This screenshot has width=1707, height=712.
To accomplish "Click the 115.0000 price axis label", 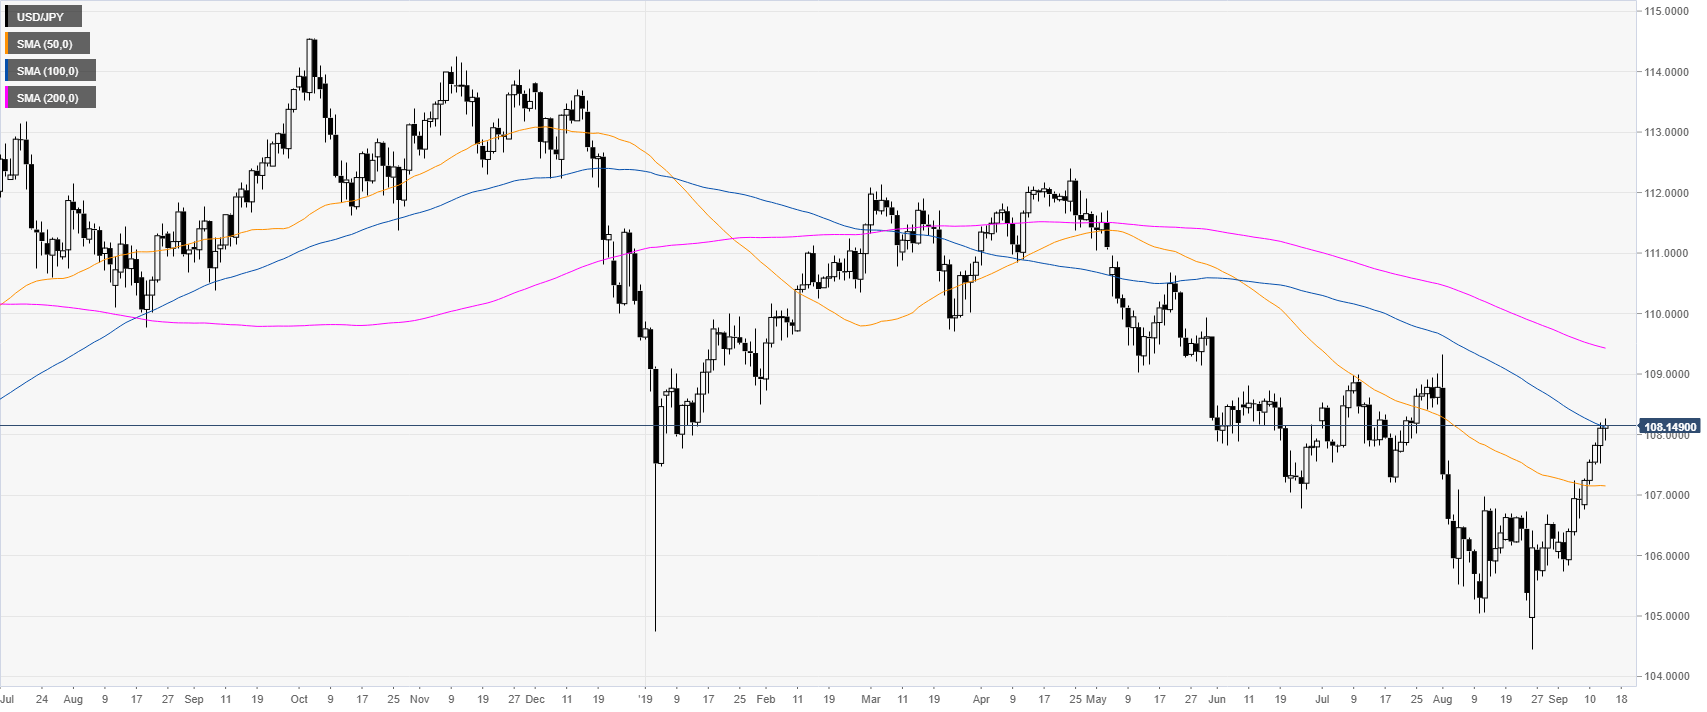I will pyautogui.click(x=1668, y=11).
